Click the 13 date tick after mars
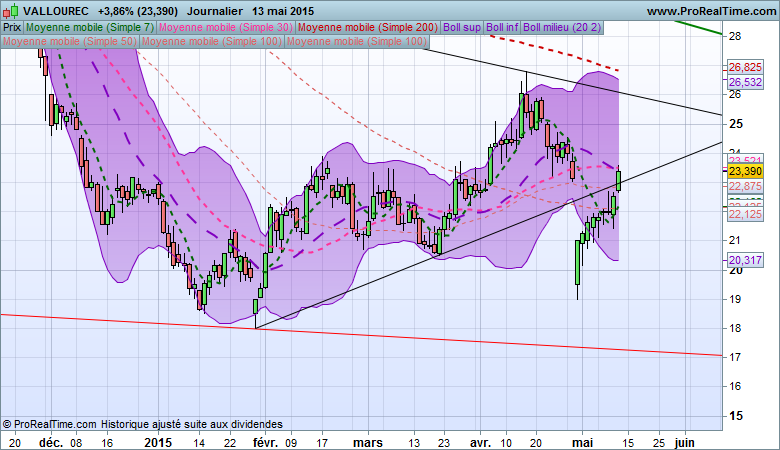 pos(414,443)
